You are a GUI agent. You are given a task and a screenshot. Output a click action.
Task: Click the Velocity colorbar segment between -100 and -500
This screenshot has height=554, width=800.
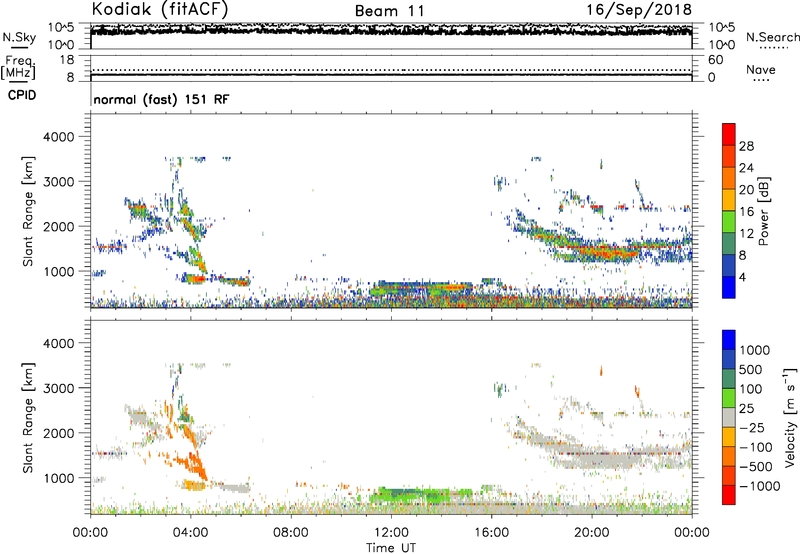point(729,456)
